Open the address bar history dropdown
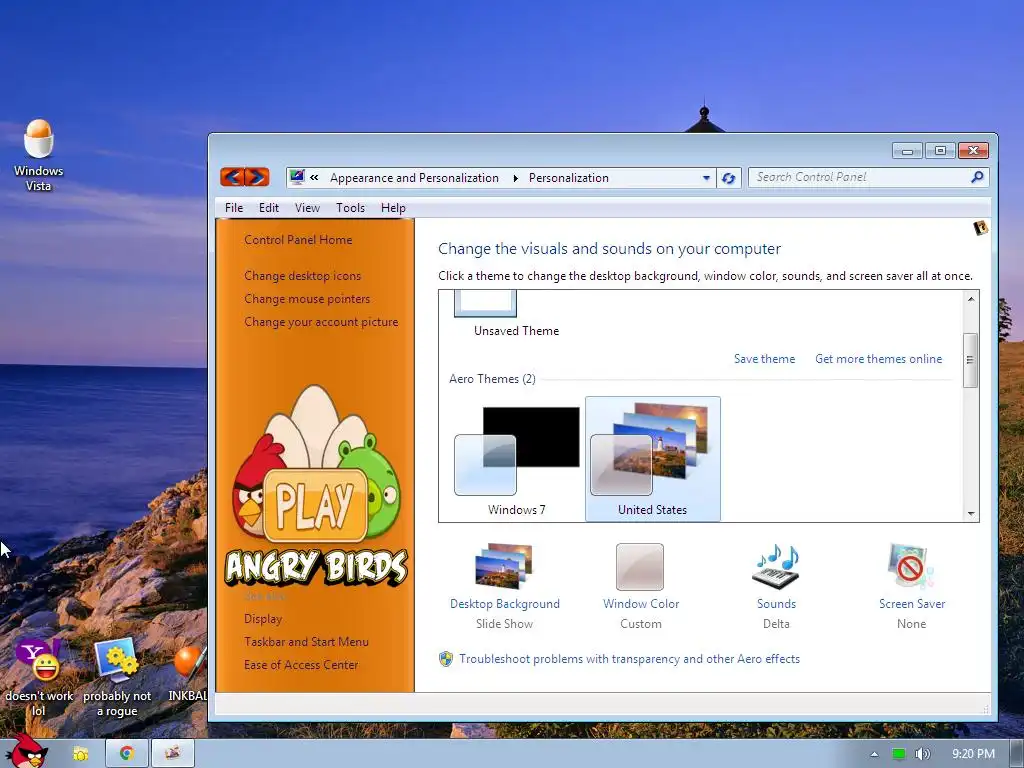Screen dimensions: 1024x768 tap(706, 178)
